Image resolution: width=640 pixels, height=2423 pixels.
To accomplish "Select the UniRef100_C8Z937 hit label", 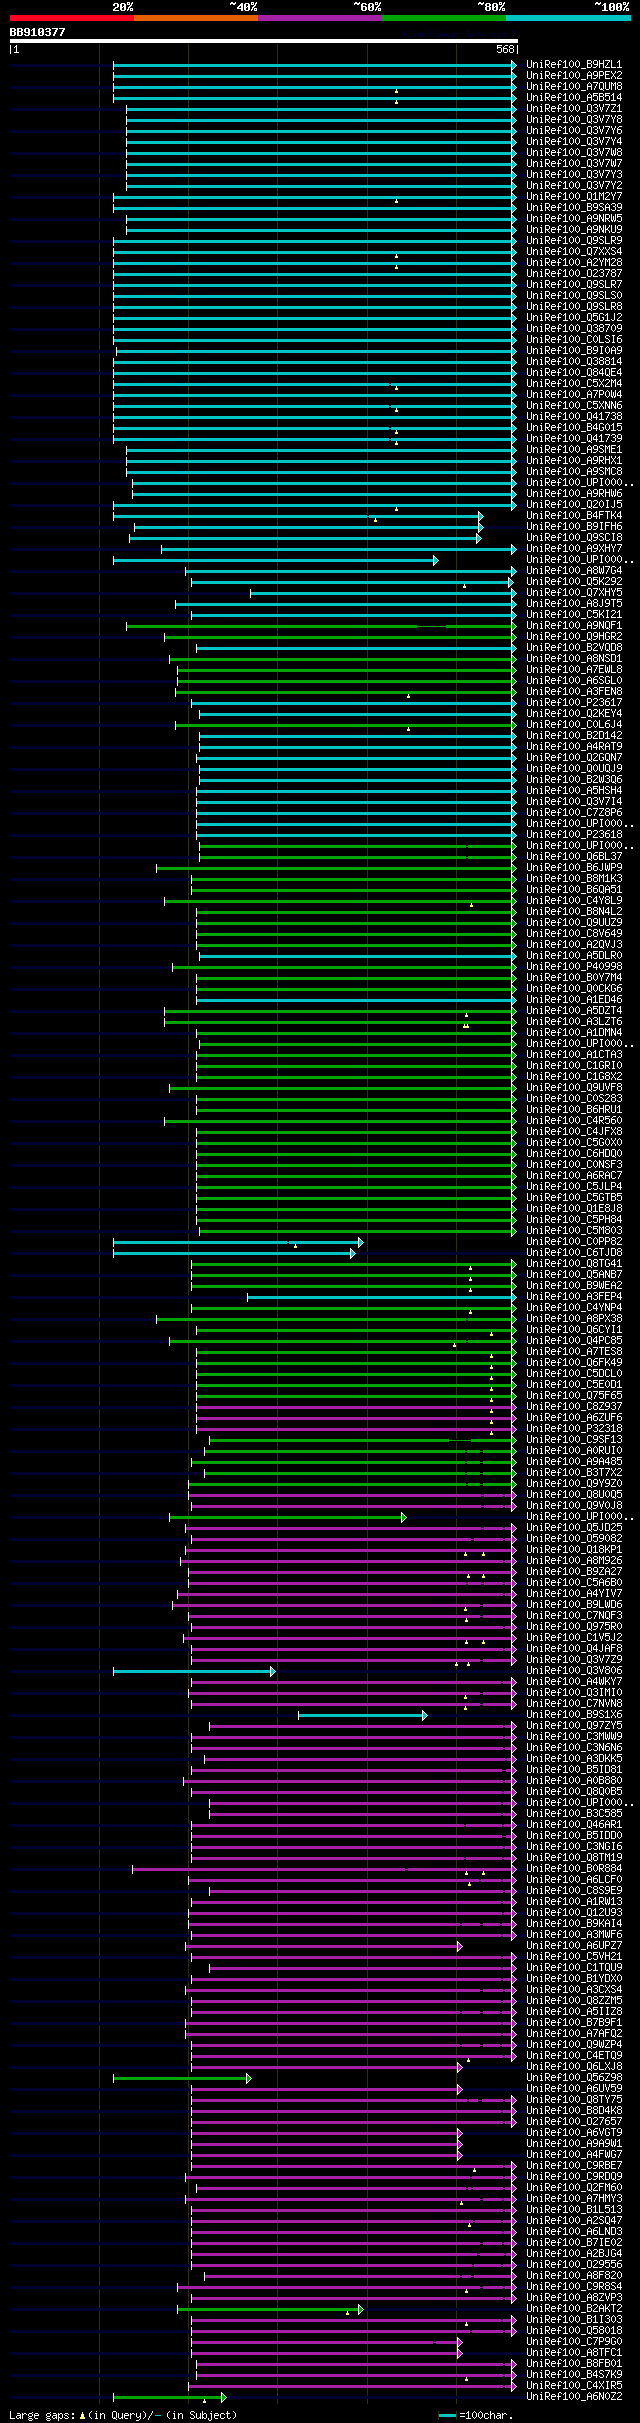I will pyautogui.click(x=574, y=1406).
